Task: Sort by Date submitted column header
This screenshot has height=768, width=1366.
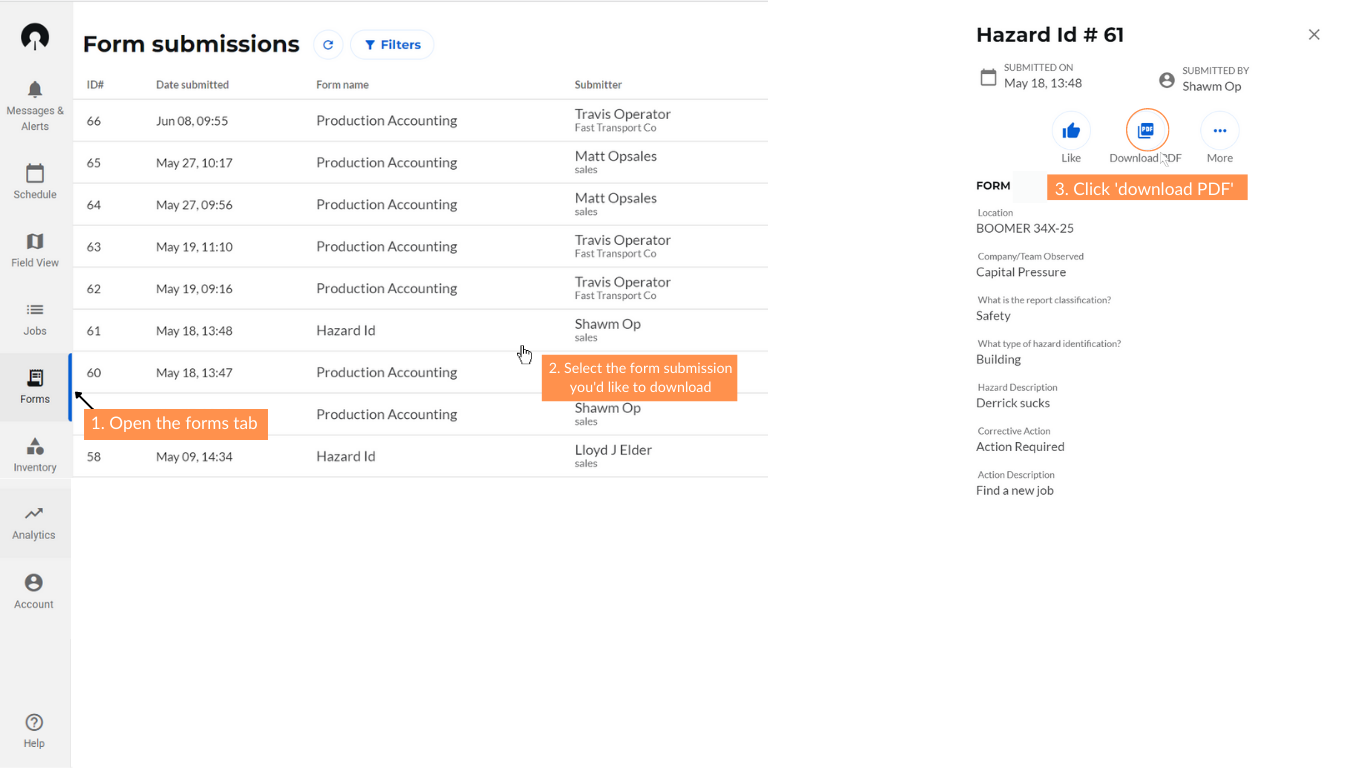Action: pos(192,85)
